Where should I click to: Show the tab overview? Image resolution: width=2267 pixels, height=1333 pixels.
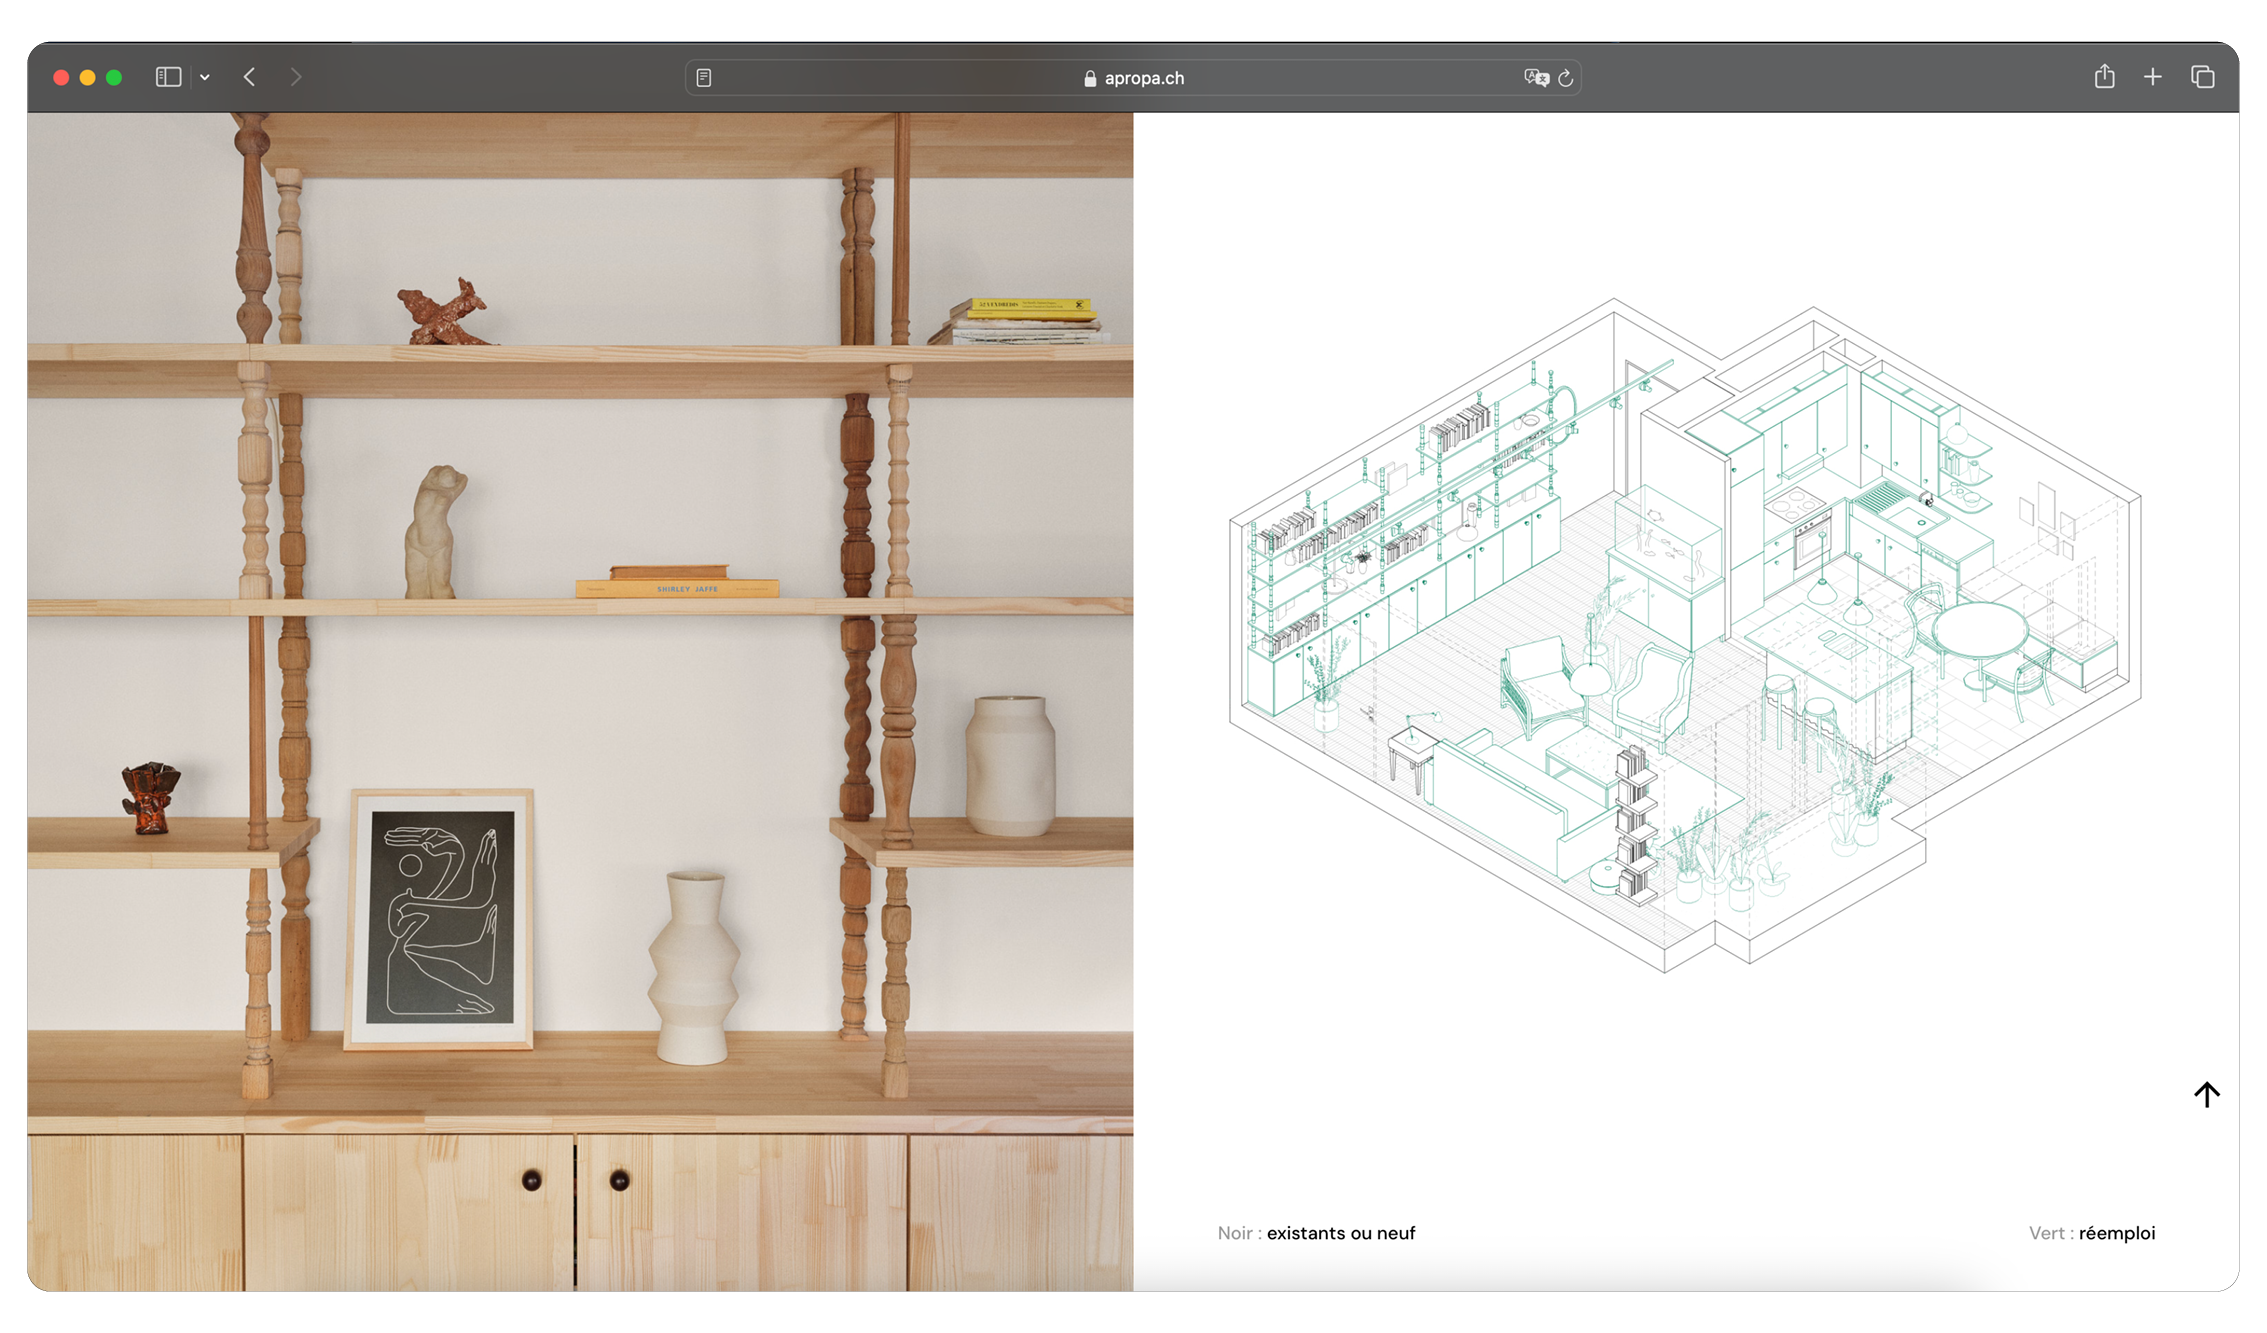click(2202, 77)
